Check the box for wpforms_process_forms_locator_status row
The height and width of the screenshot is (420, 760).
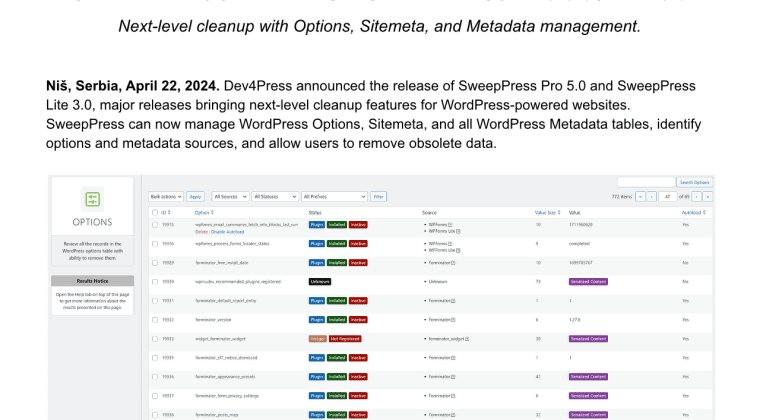tap(155, 244)
